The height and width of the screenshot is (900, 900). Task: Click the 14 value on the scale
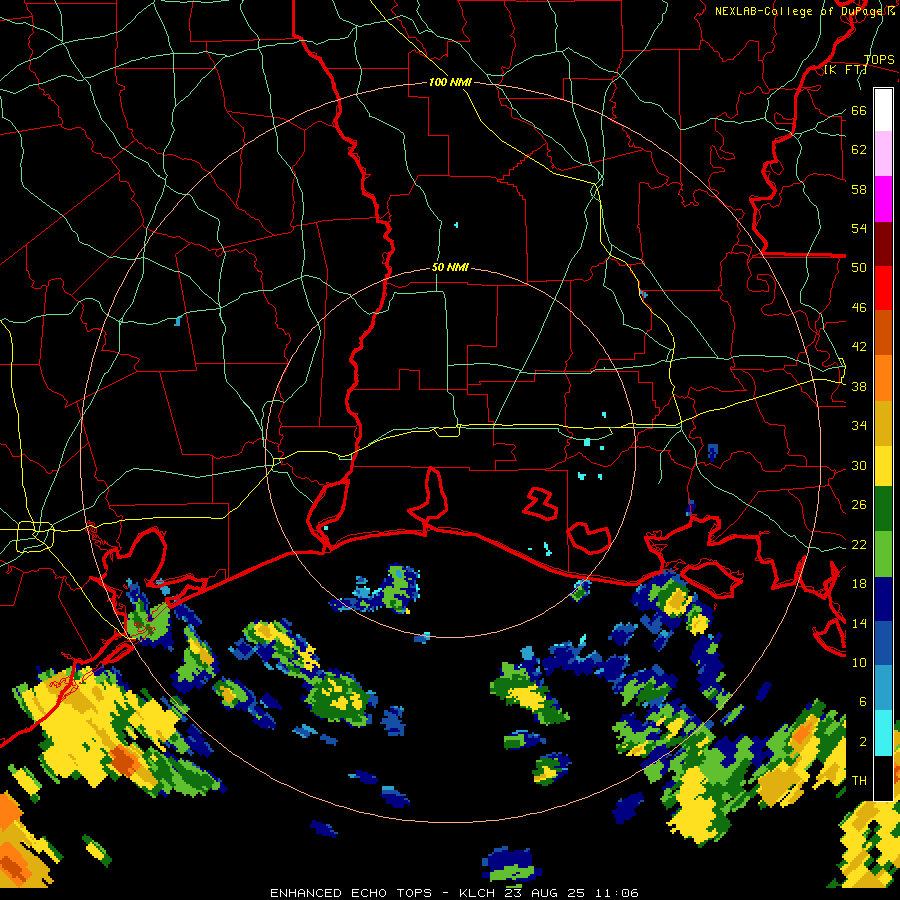pos(859,623)
